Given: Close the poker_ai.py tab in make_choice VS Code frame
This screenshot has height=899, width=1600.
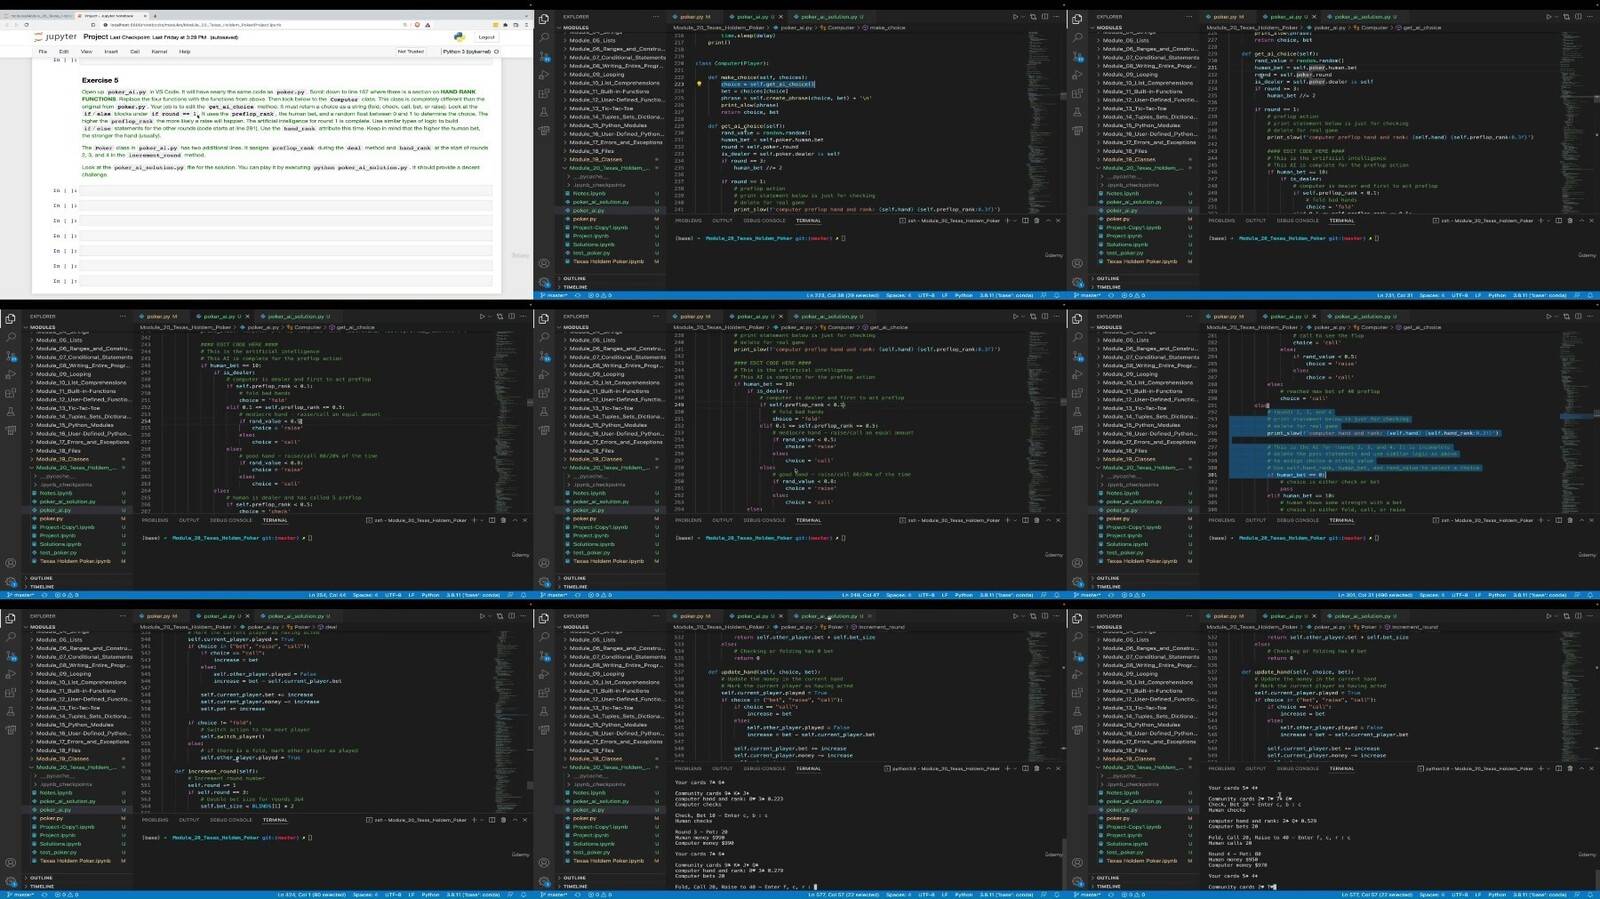Looking at the screenshot, I should pos(781,17).
